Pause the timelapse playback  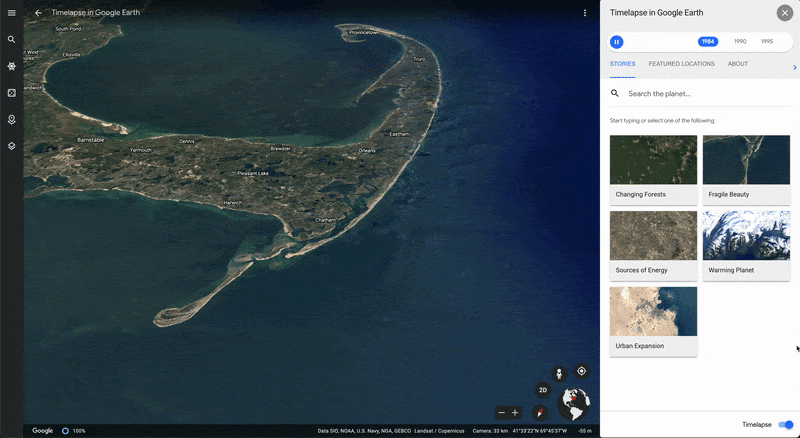click(x=617, y=42)
